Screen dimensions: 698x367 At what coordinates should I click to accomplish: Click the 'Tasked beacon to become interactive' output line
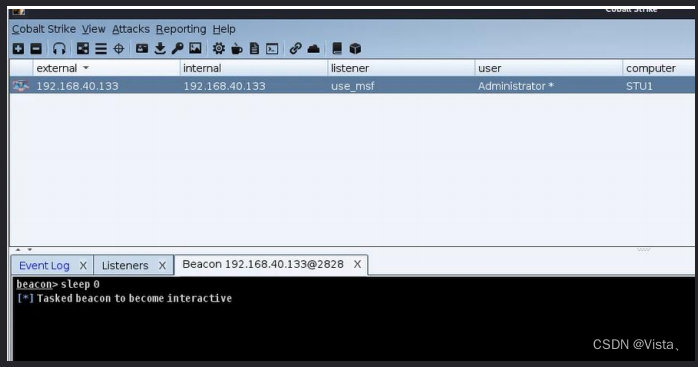pyautogui.click(x=124, y=298)
